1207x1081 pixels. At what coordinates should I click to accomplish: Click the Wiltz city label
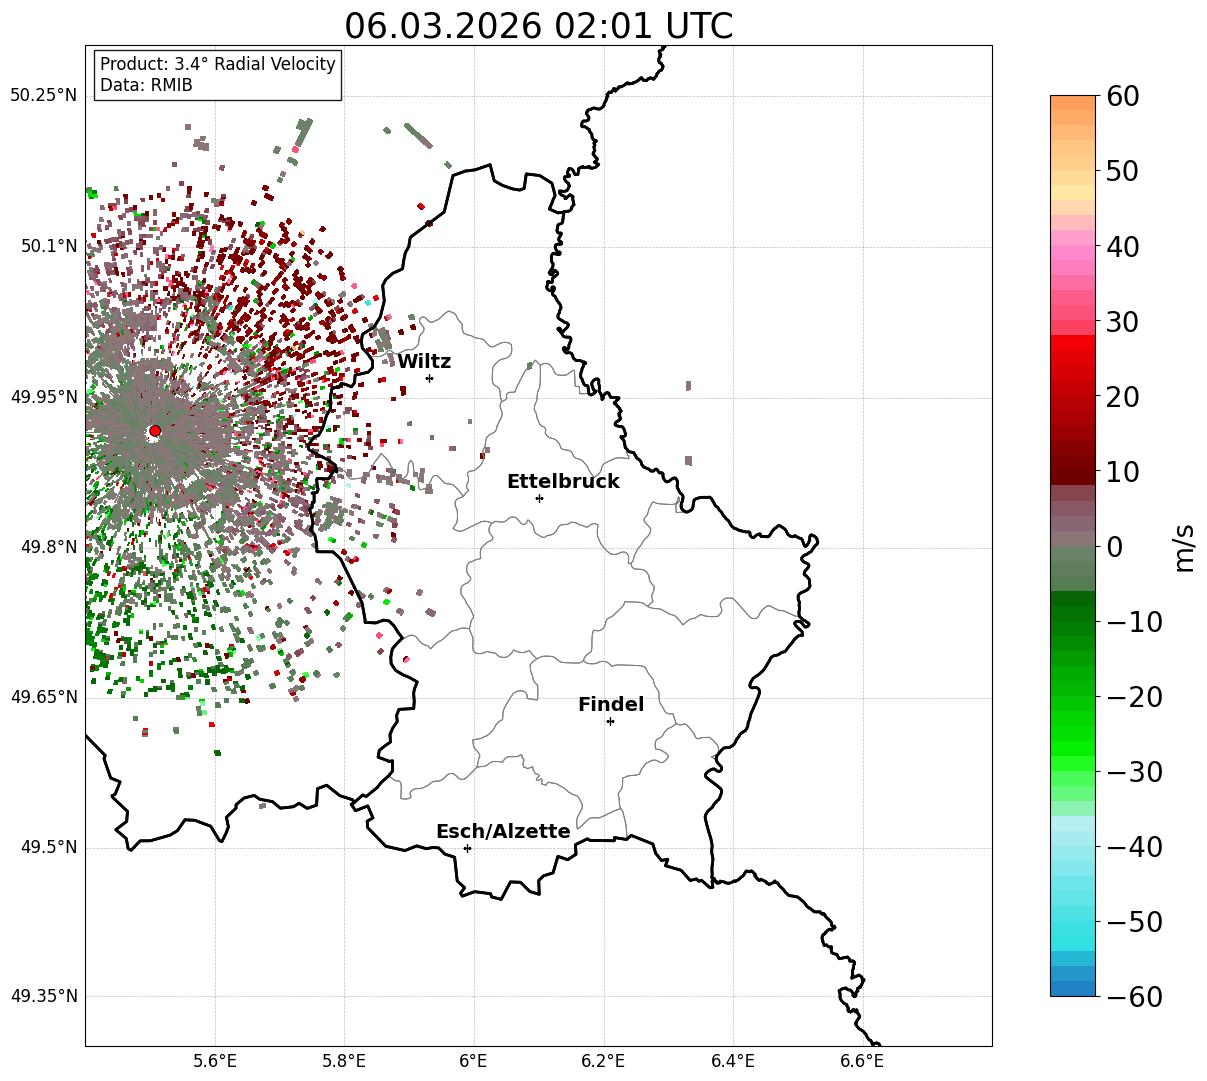424,362
